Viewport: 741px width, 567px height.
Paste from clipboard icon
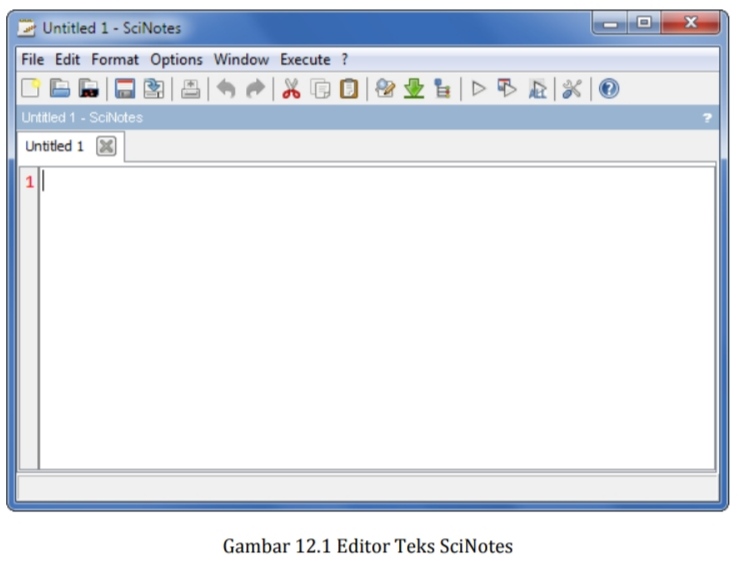(349, 88)
